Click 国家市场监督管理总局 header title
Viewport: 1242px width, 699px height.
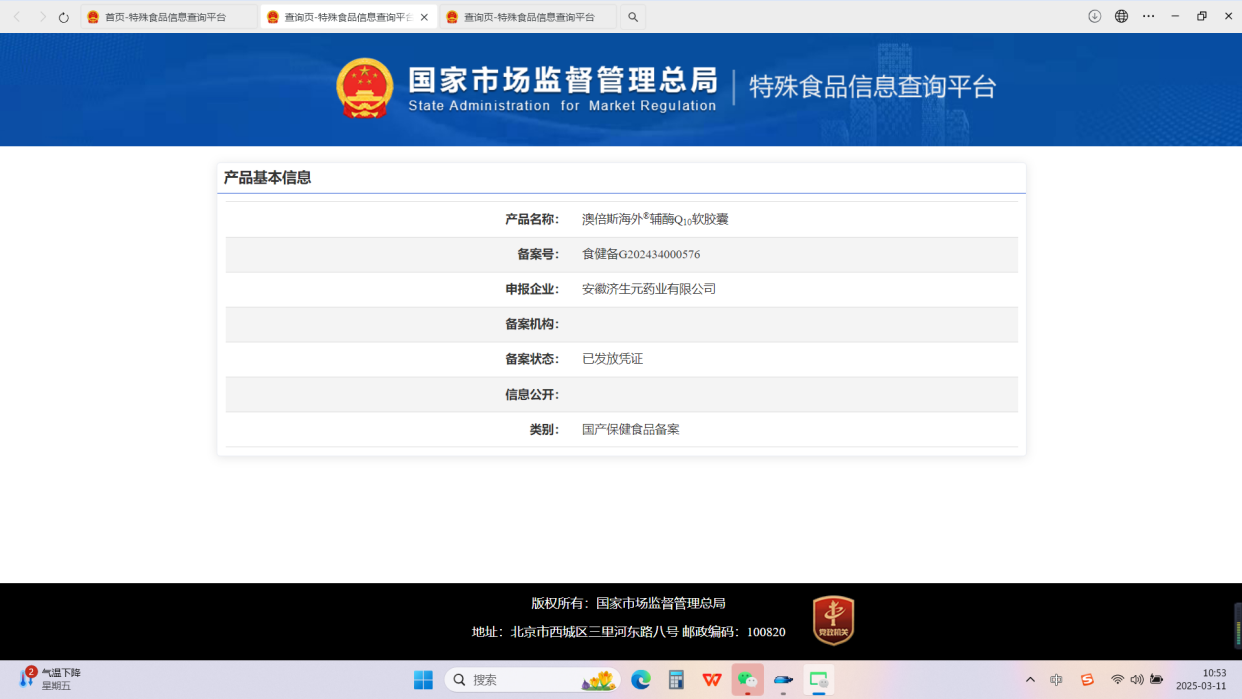(562, 80)
